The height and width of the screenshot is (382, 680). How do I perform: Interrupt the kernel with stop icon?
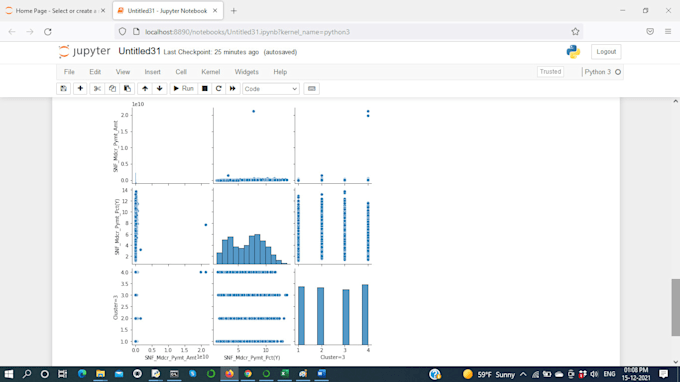point(205,88)
